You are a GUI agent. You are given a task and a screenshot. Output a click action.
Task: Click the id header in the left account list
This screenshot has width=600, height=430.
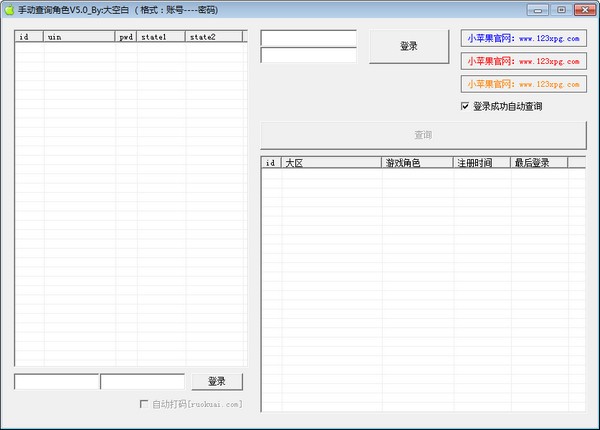pyautogui.click(x=29, y=37)
